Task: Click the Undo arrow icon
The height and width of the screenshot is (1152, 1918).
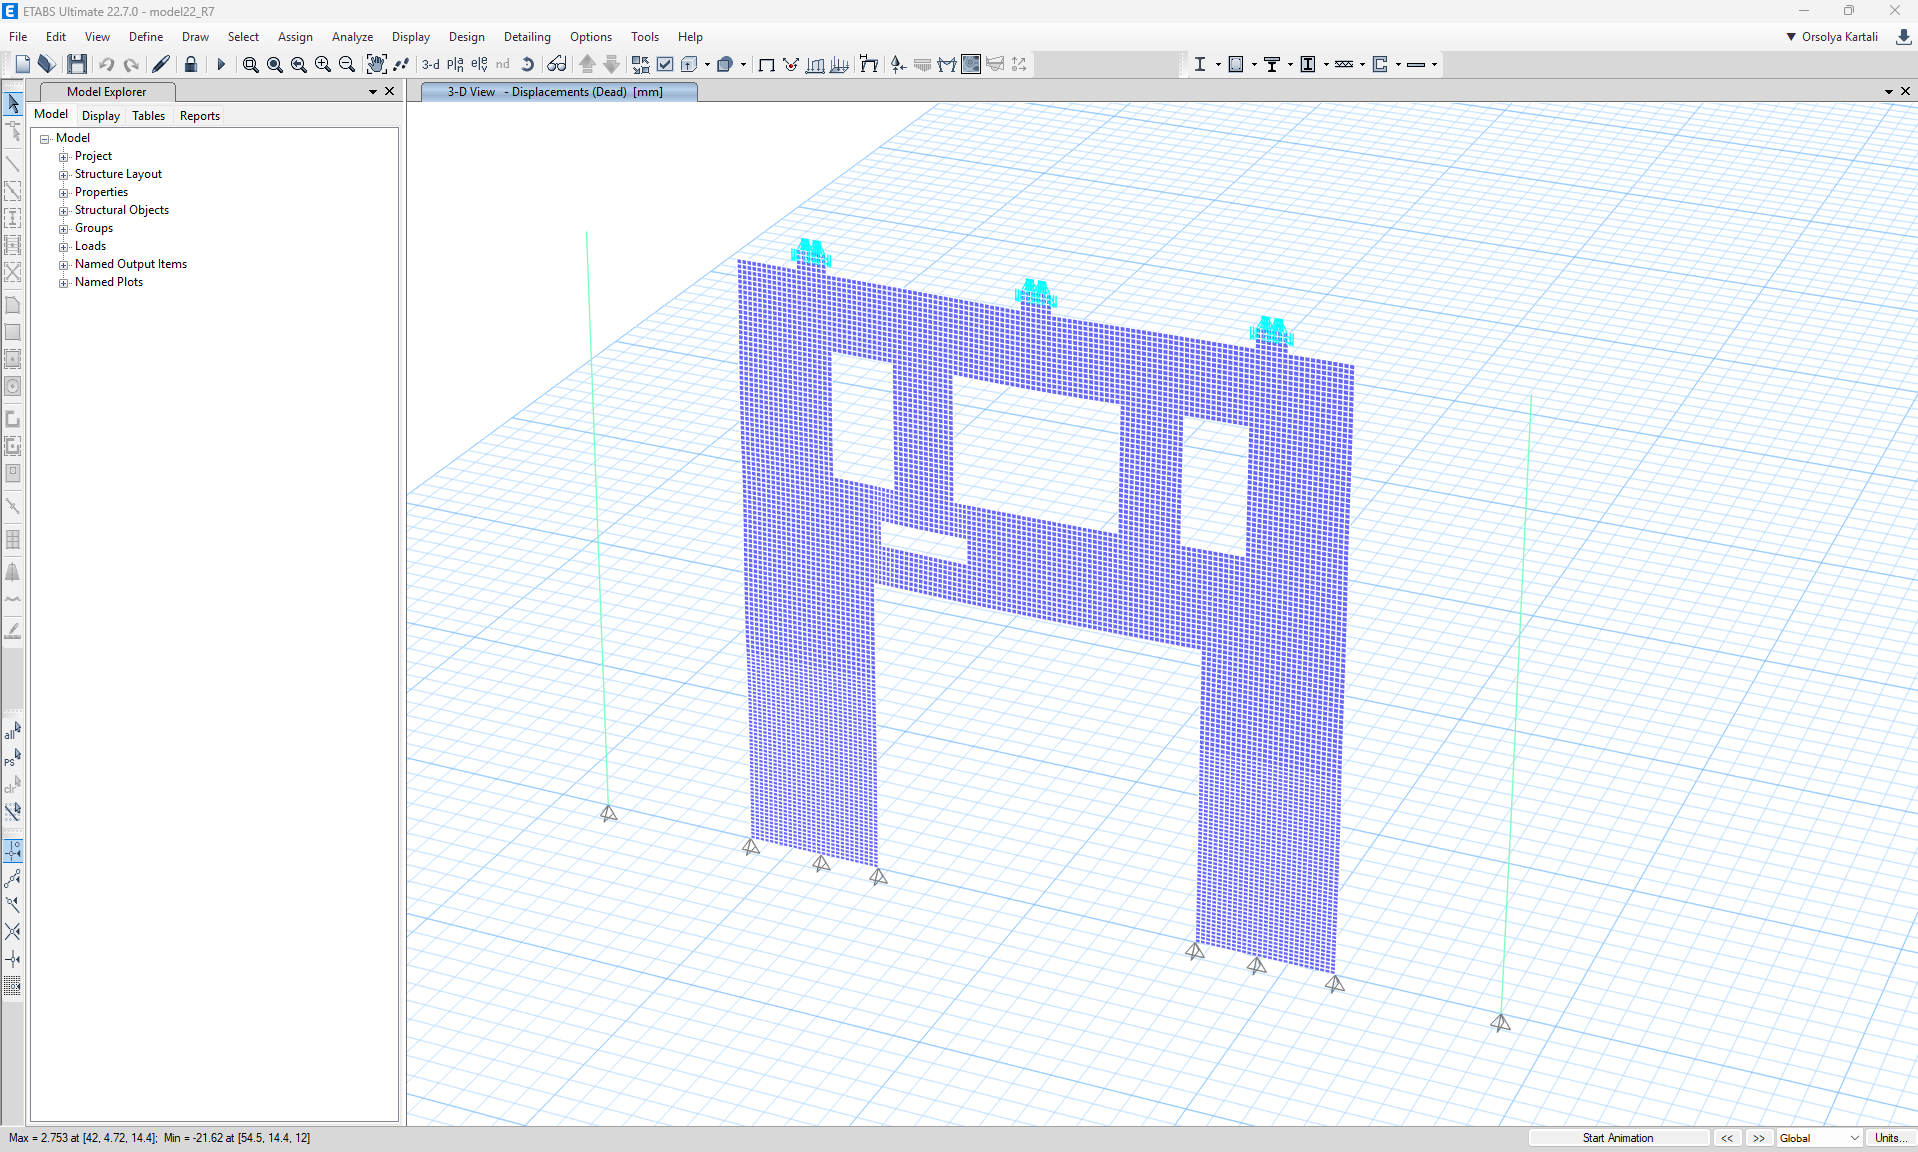Action: point(106,64)
